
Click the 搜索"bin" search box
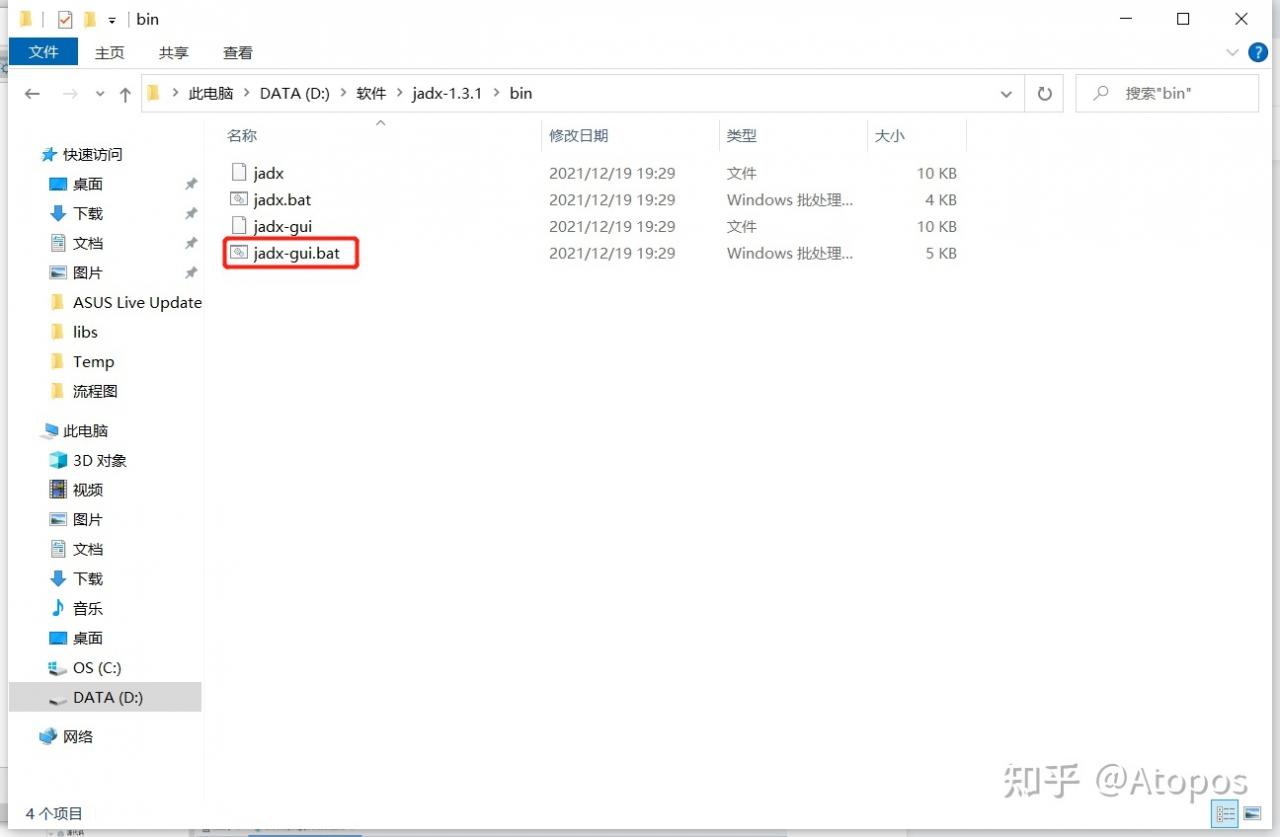(x=1167, y=93)
